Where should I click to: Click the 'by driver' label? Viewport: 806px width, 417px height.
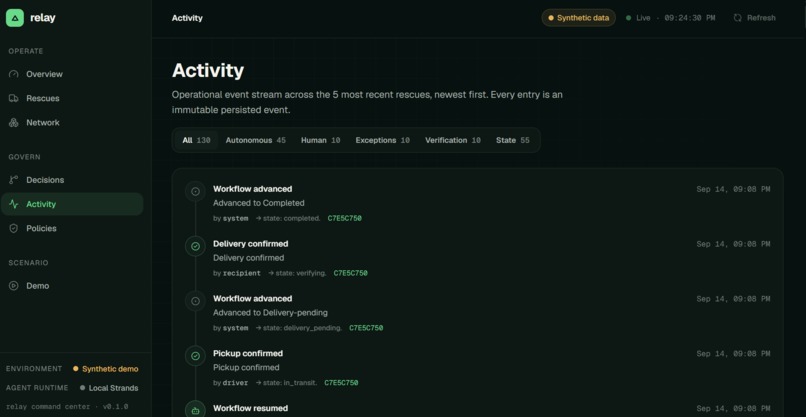231,383
